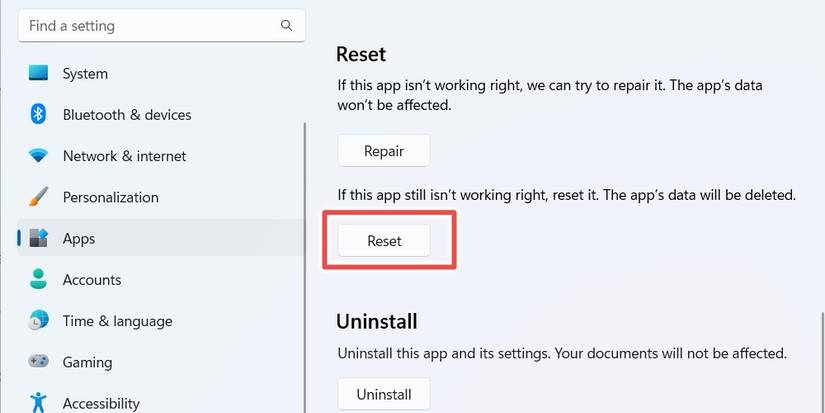Click the Time & language globe-clock icon
The height and width of the screenshot is (413, 825).
coord(39,321)
